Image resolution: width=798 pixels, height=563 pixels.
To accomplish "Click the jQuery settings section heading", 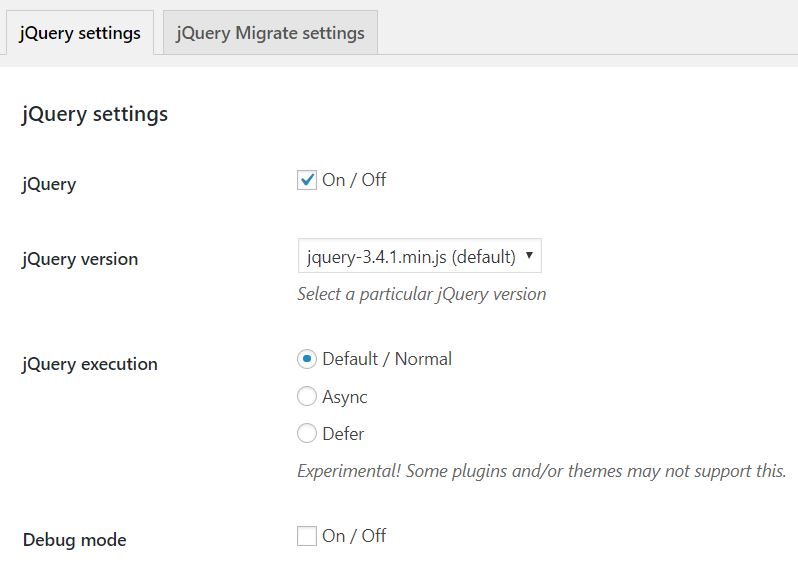I will click(x=95, y=114).
